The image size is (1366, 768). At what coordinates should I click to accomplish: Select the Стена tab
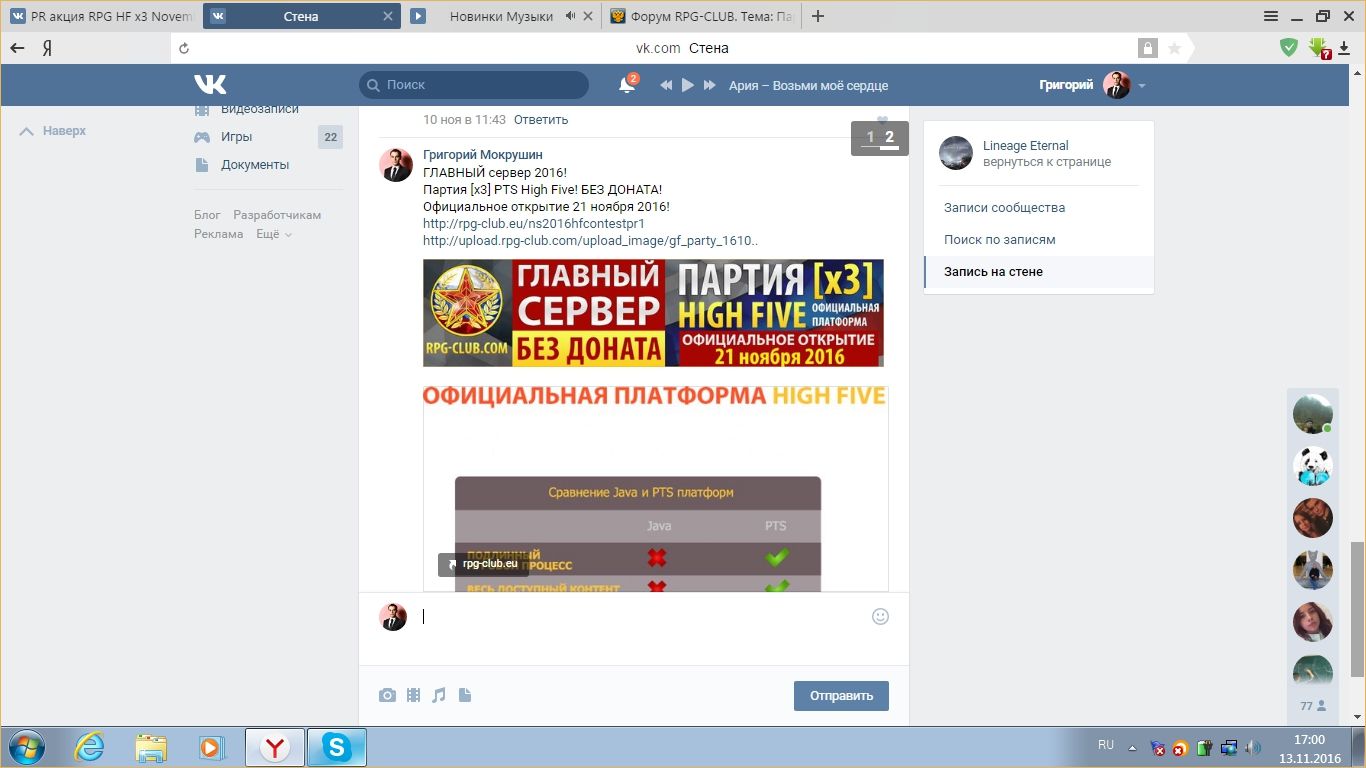click(x=301, y=16)
